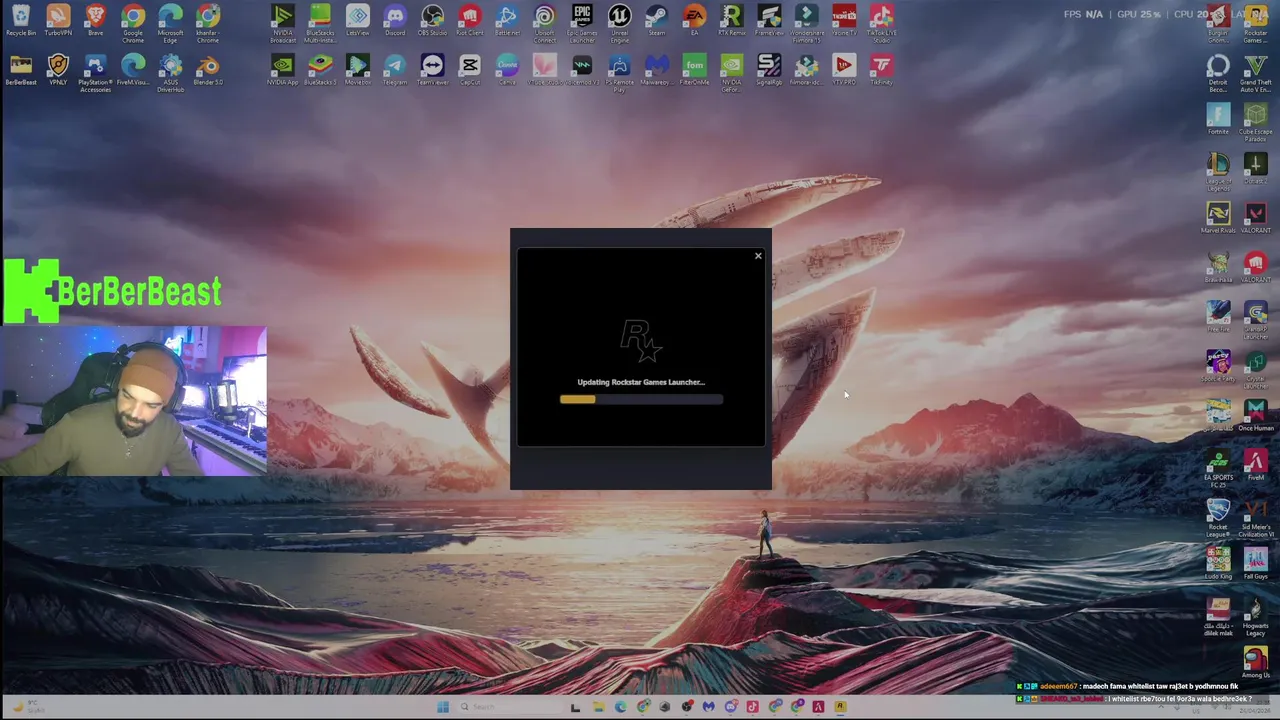Open the EA SPORTS FC 25 shortcut

[1218, 468]
